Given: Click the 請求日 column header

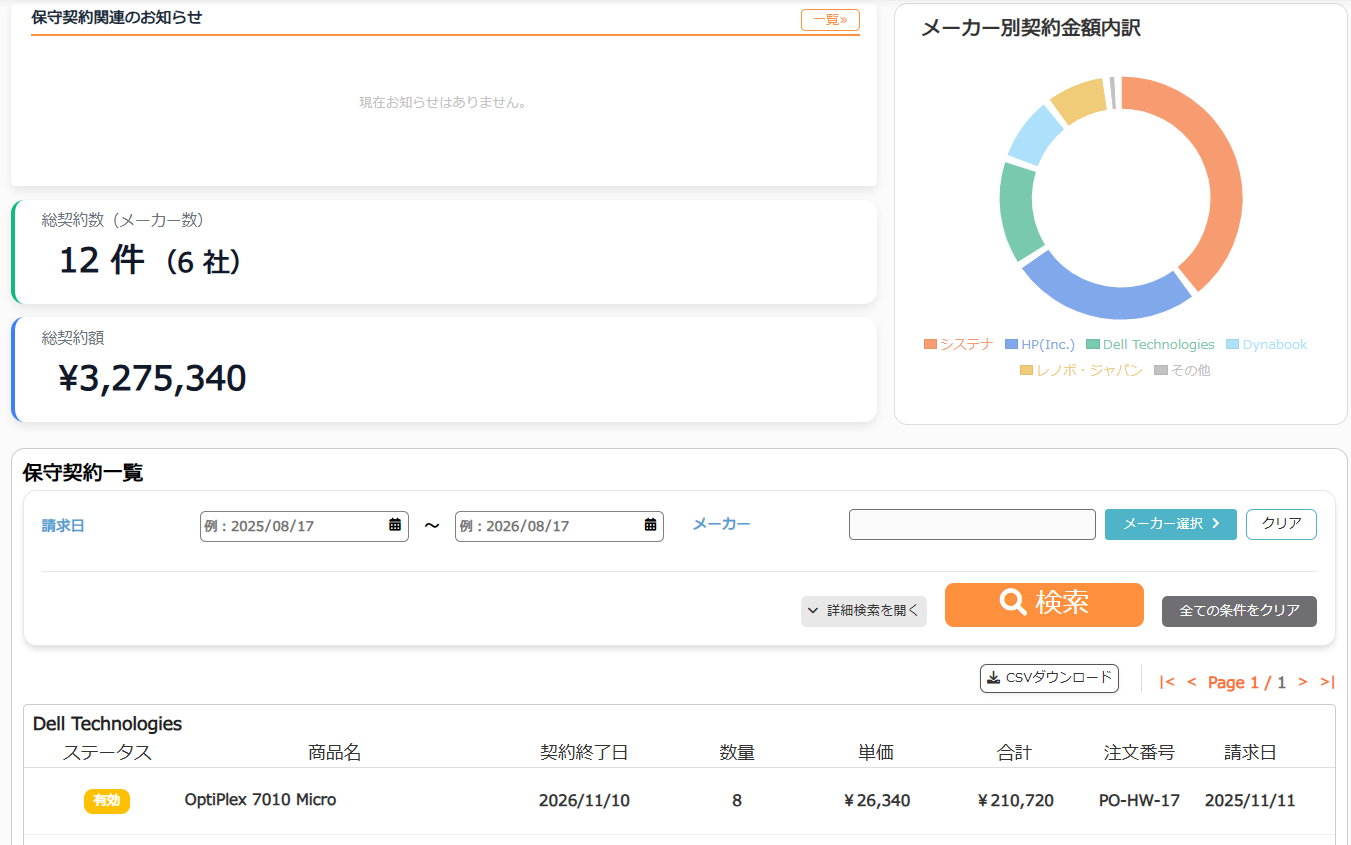Looking at the screenshot, I should tap(1250, 753).
